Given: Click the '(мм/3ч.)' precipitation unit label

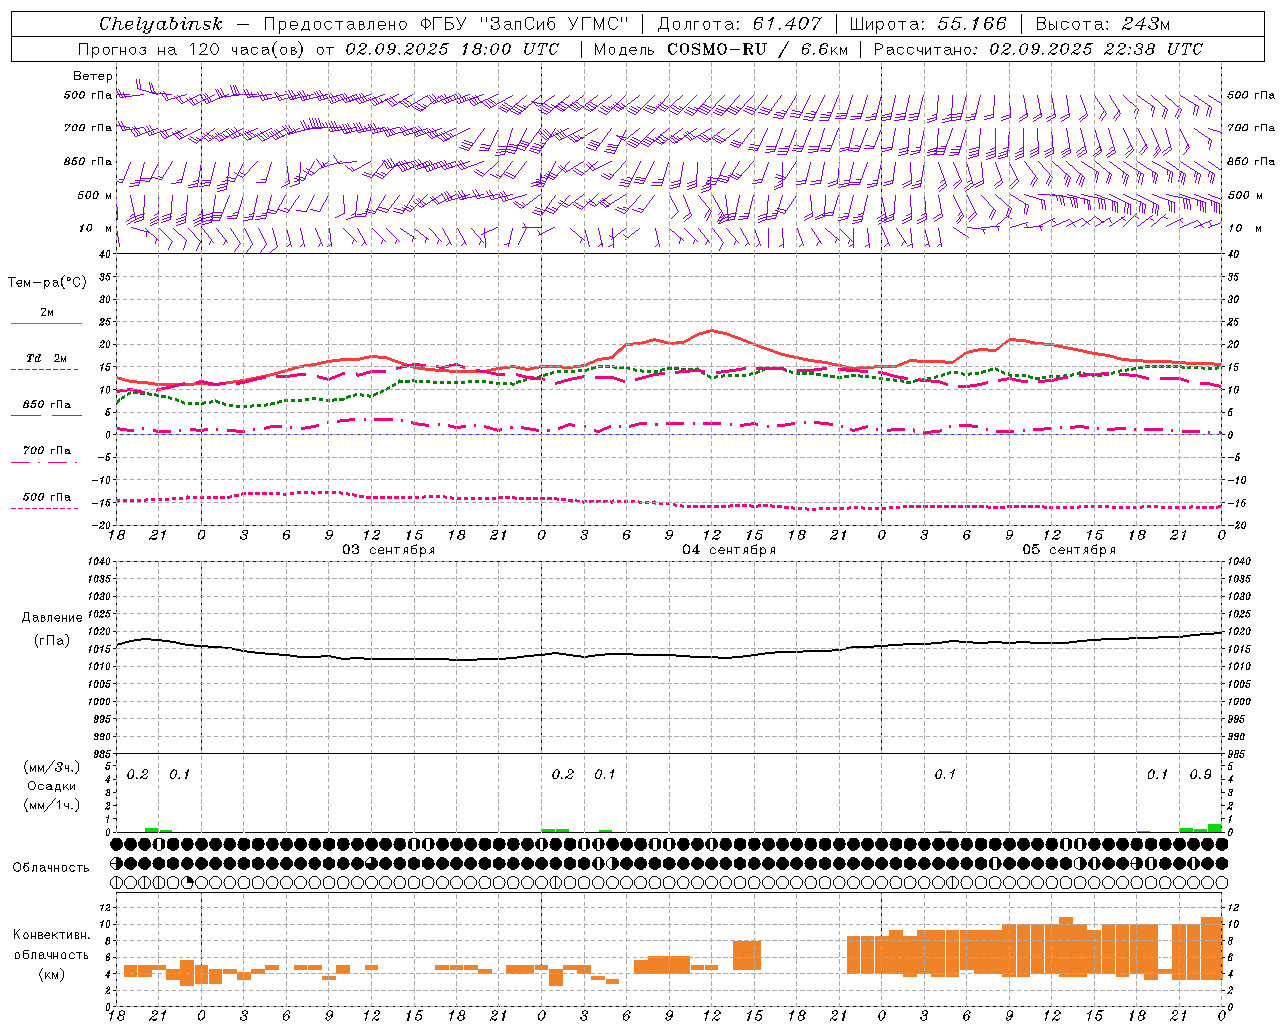Looking at the screenshot, I should [x=52, y=768].
